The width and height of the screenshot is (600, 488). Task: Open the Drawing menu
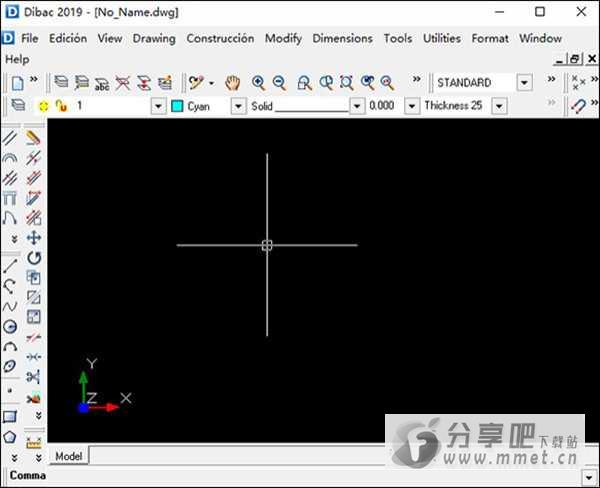pyautogui.click(x=154, y=39)
